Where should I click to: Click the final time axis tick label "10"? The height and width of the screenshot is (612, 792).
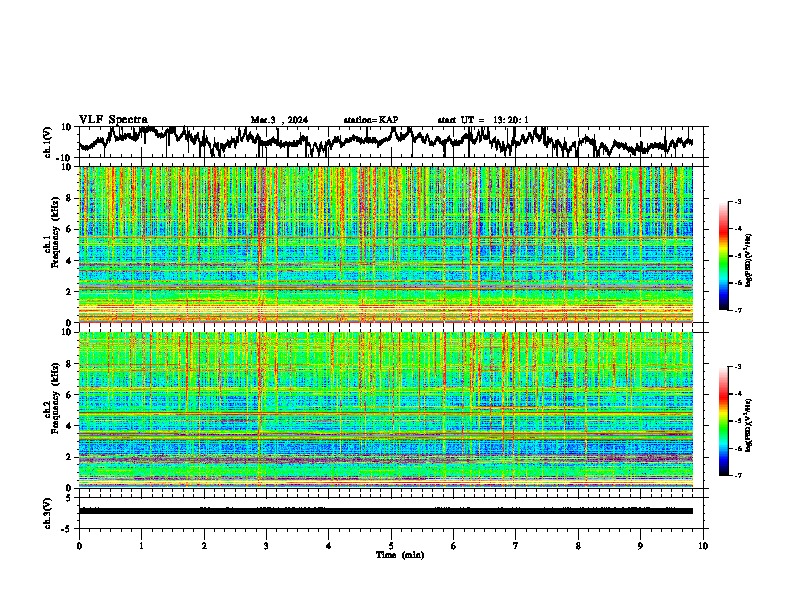(x=703, y=546)
